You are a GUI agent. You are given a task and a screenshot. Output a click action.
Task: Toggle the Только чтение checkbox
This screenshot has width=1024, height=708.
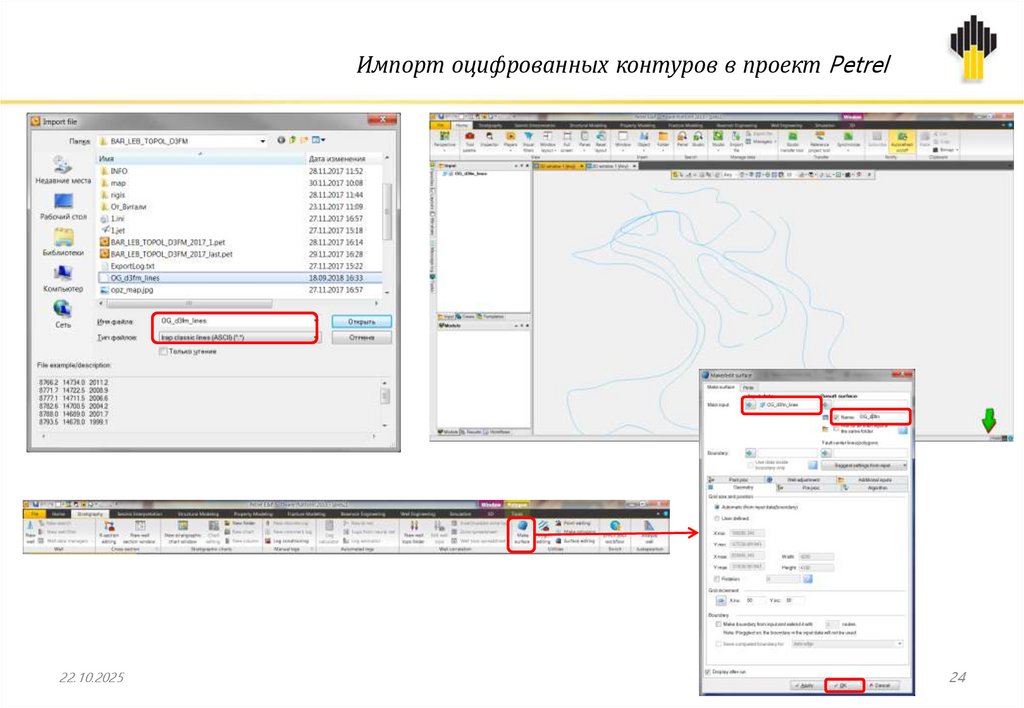pos(163,351)
